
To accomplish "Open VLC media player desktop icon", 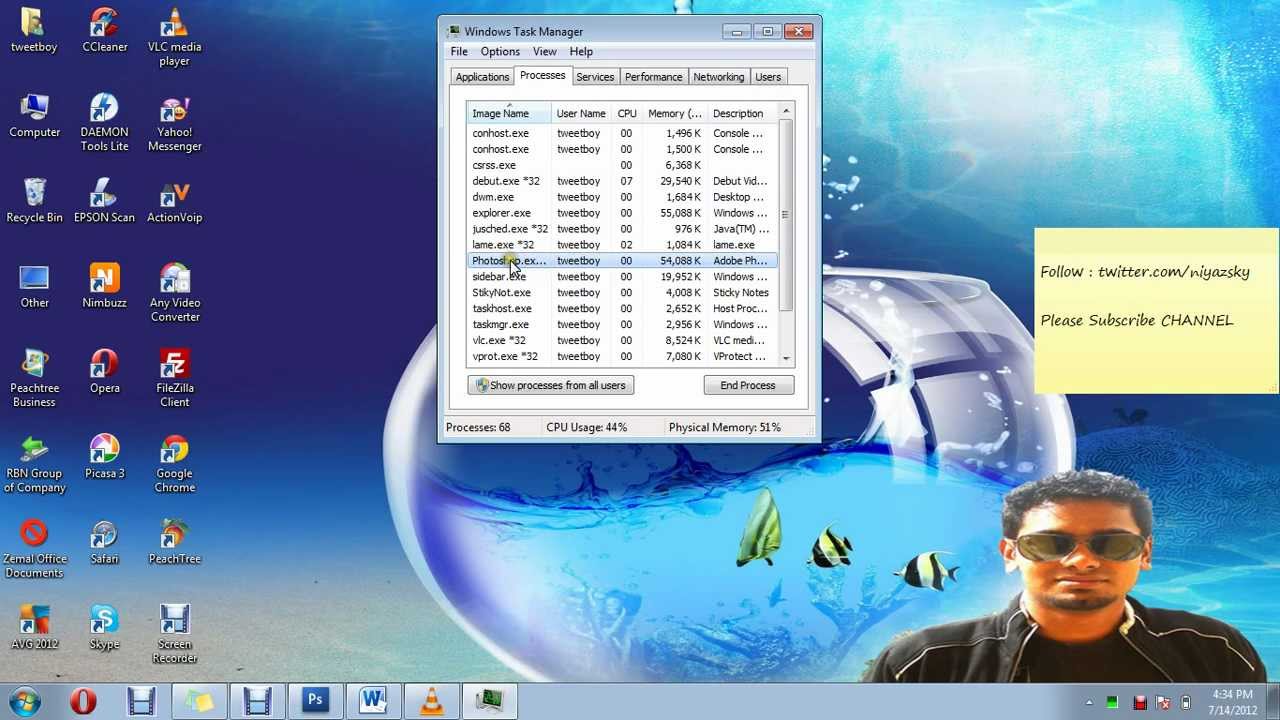I will (x=174, y=37).
